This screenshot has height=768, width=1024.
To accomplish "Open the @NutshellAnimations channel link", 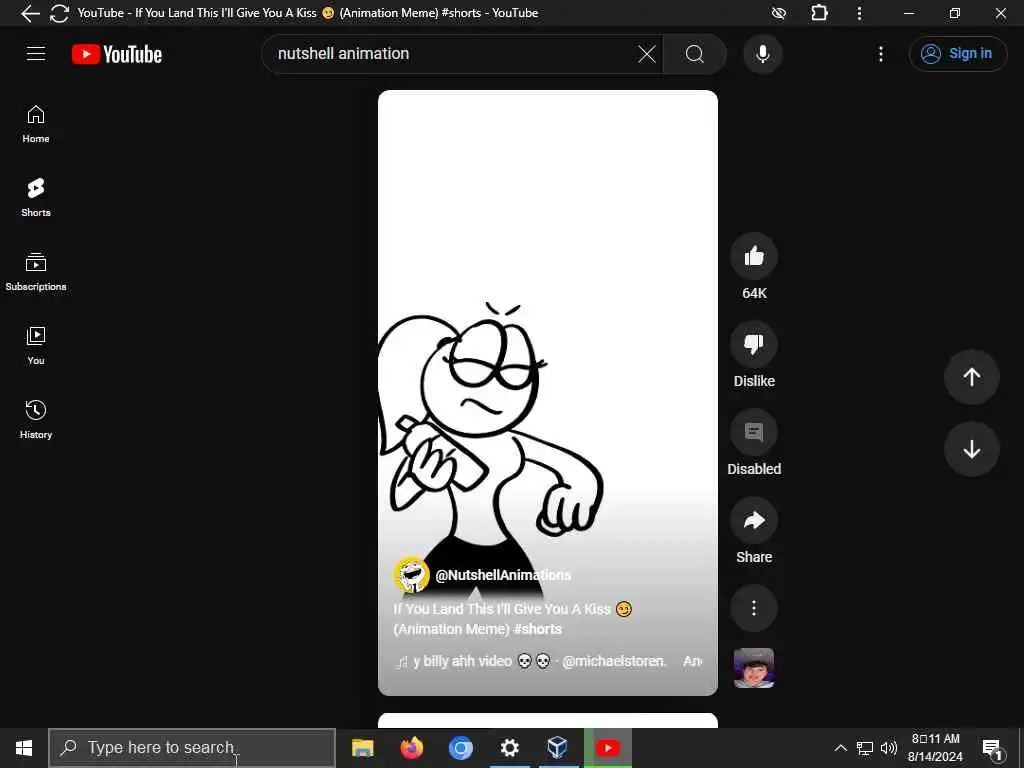I will pyautogui.click(x=503, y=575).
